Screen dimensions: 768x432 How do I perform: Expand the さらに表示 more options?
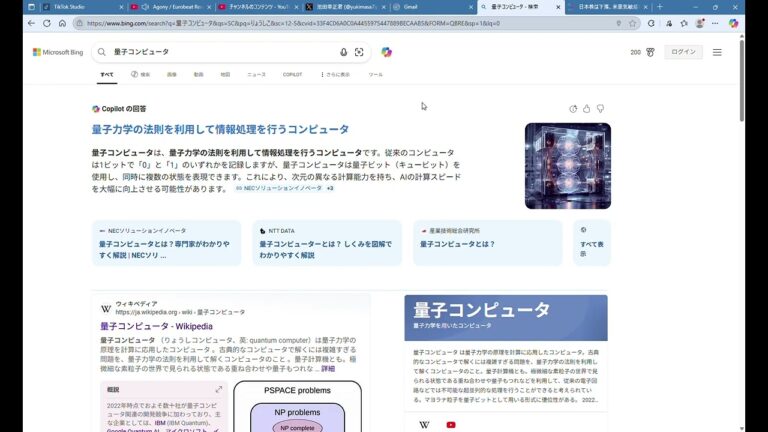[x=336, y=74]
